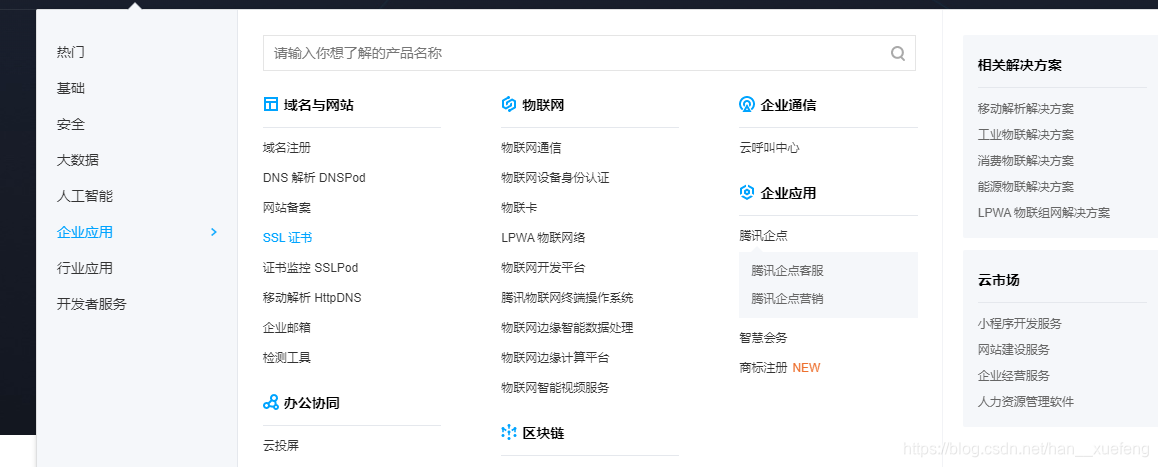Image resolution: width=1158 pixels, height=467 pixels.
Task: Click the 相关解决方案 panel heading
Action: tap(1020, 65)
